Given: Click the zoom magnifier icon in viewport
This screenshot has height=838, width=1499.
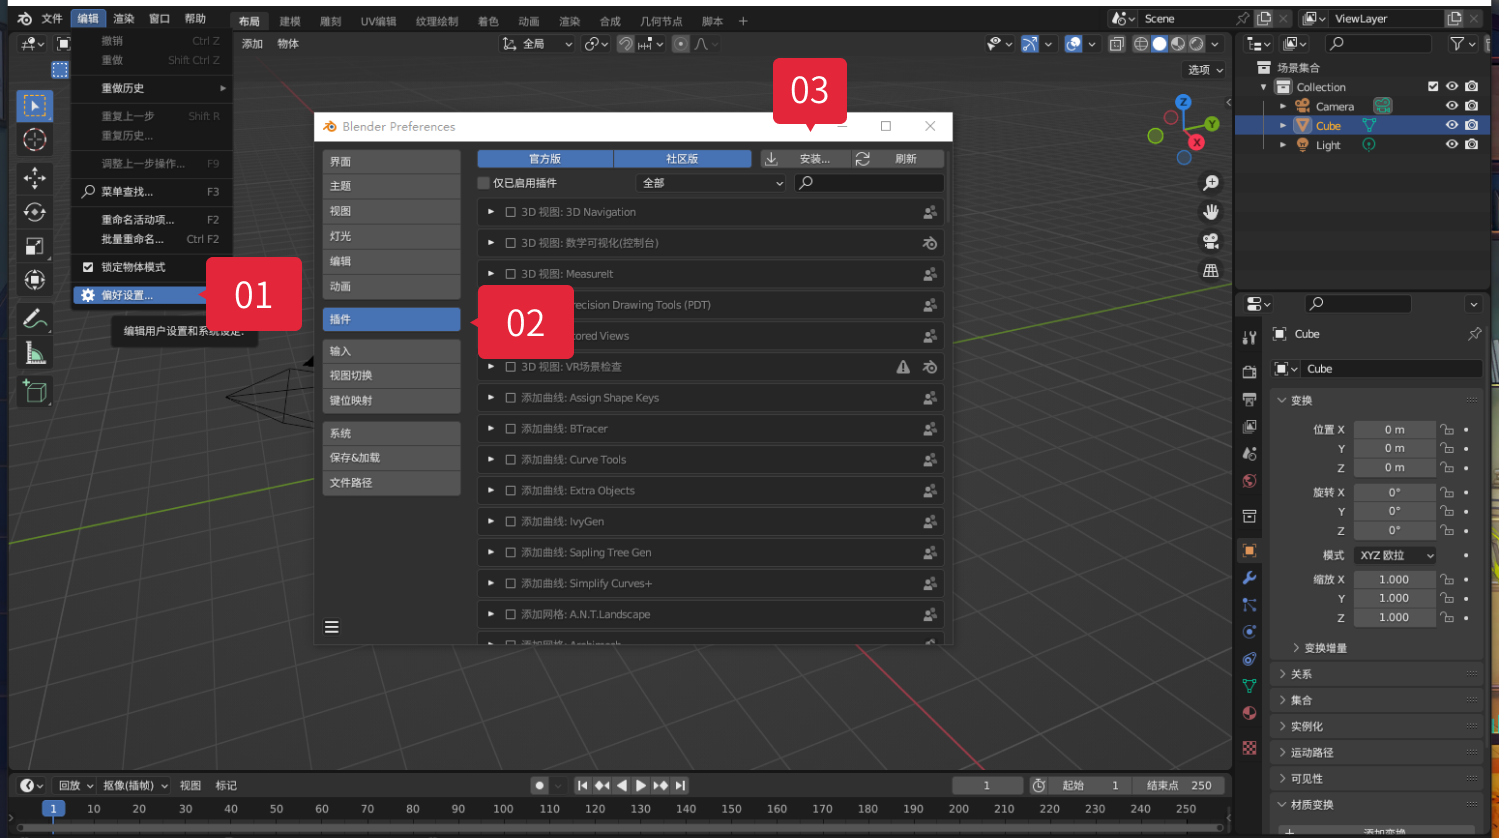Looking at the screenshot, I should click(1211, 183).
